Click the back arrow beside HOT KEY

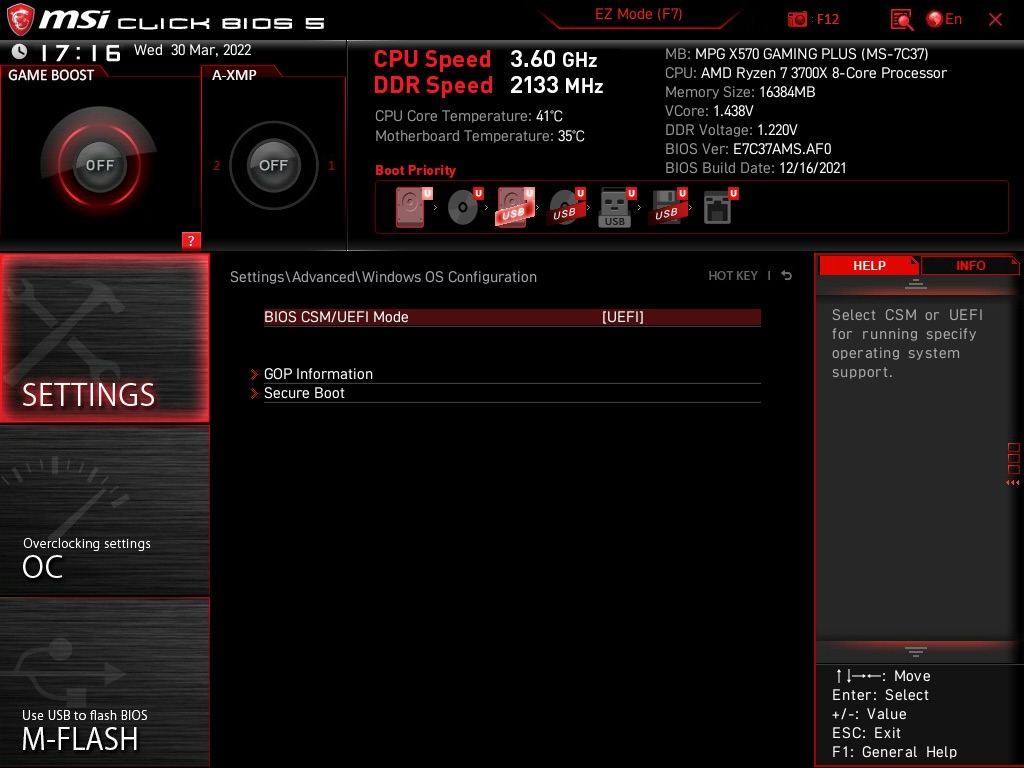pyautogui.click(x=786, y=274)
